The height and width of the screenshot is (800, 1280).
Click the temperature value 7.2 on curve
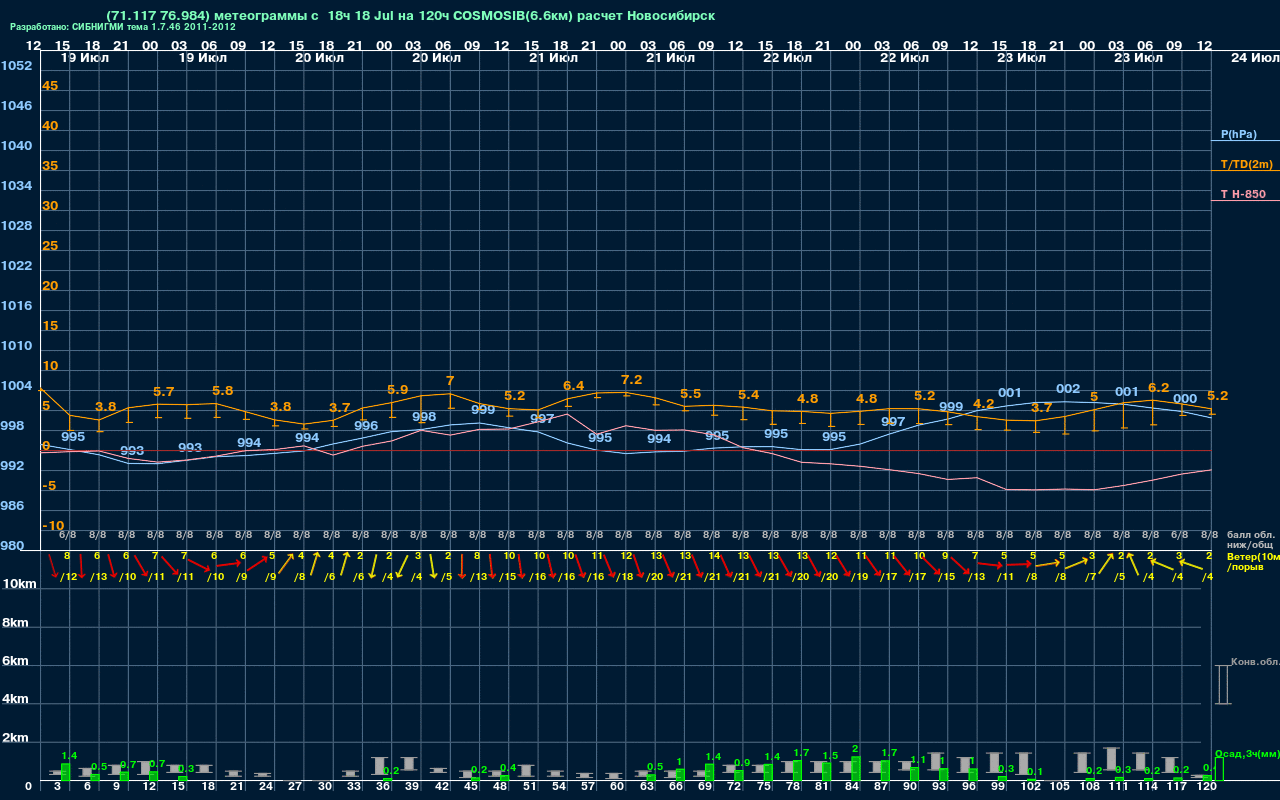click(x=631, y=380)
